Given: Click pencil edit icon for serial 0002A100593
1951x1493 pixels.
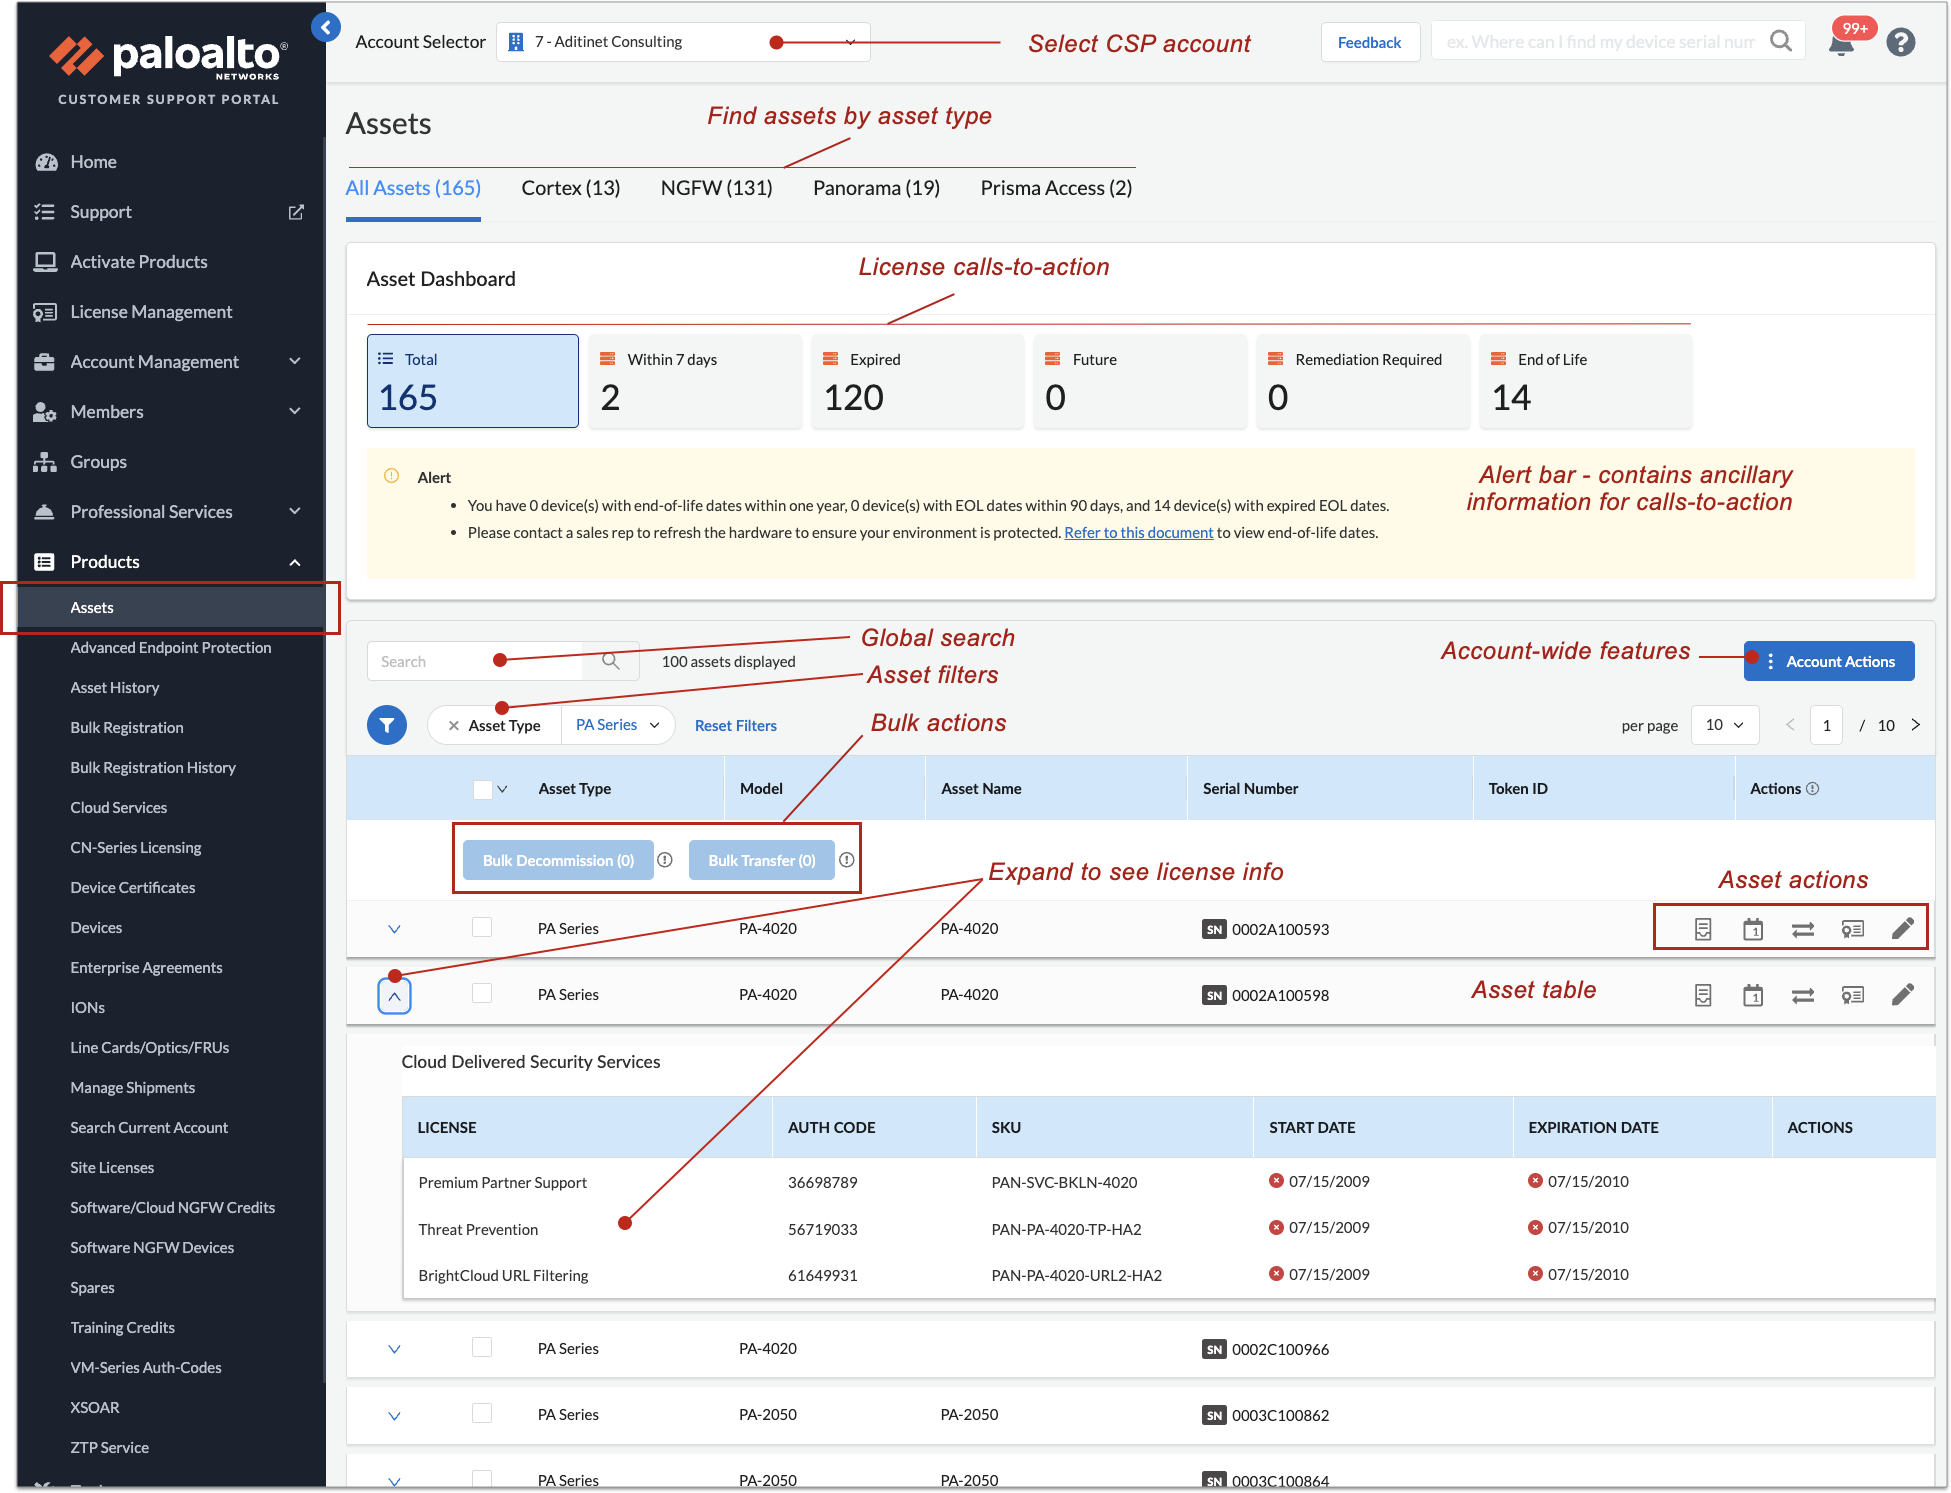Looking at the screenshot, I should click(1902, 929).
